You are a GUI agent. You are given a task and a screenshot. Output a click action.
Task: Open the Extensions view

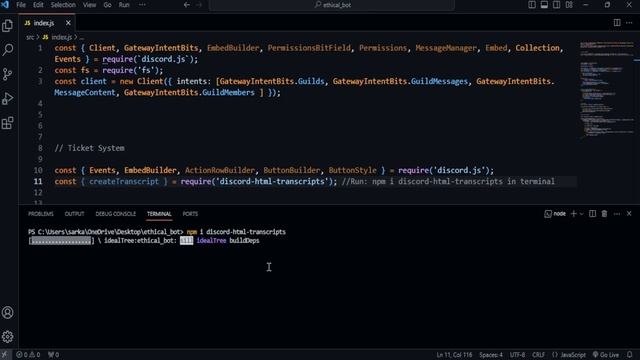pos(8,123)
